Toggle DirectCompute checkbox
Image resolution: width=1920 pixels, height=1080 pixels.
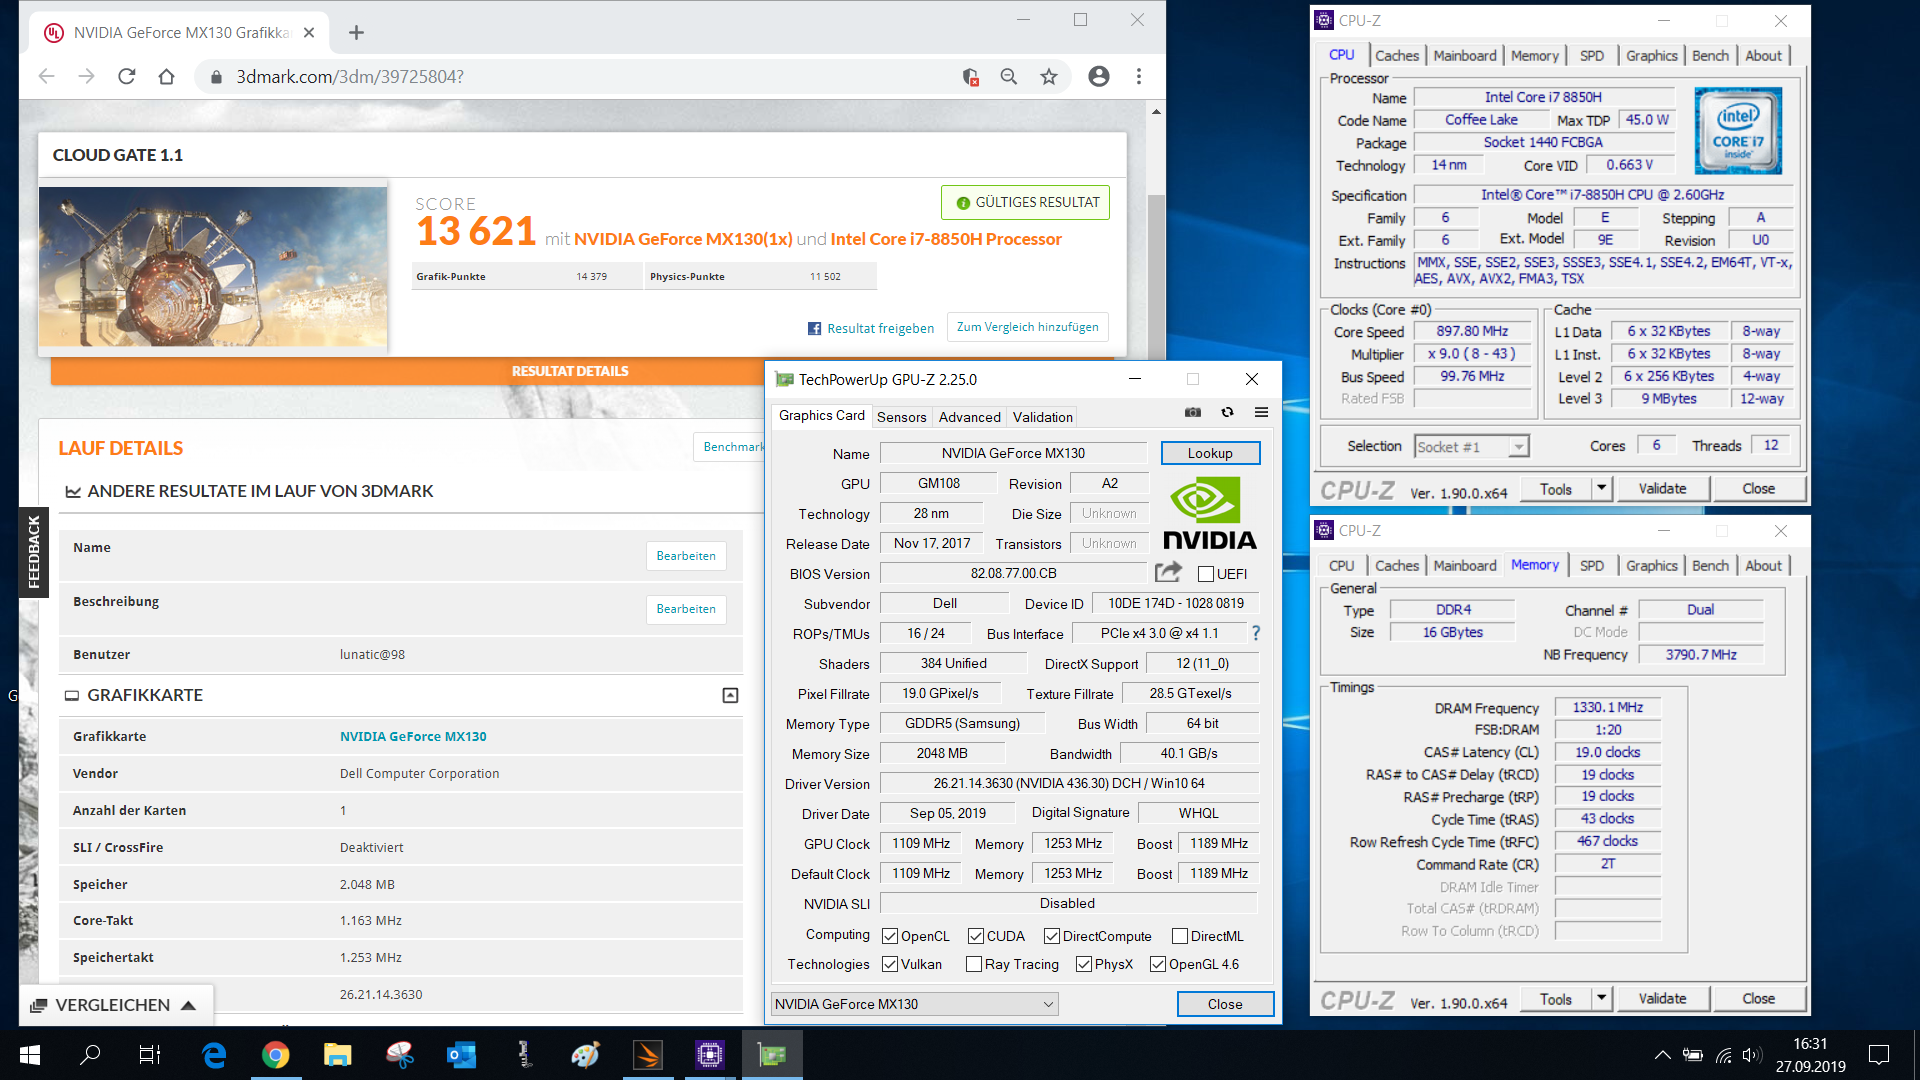coord(1051,936)
